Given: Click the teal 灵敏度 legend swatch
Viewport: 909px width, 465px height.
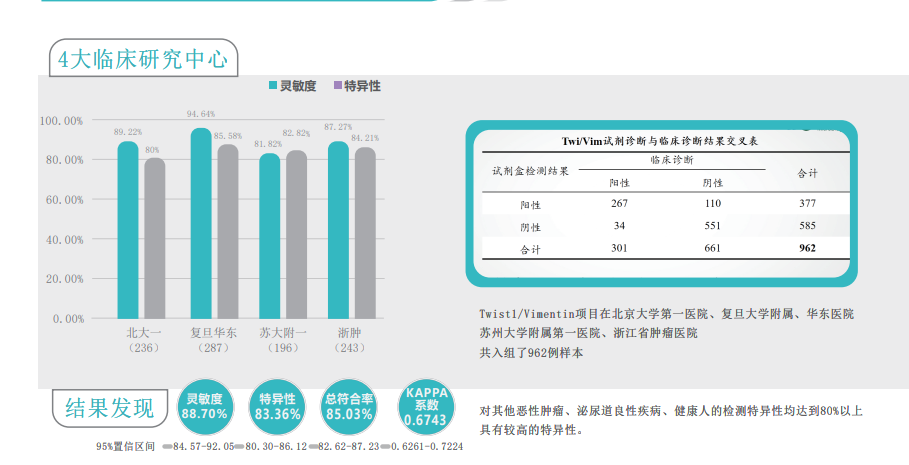Looking at the screenshot, I should (272, 87).
